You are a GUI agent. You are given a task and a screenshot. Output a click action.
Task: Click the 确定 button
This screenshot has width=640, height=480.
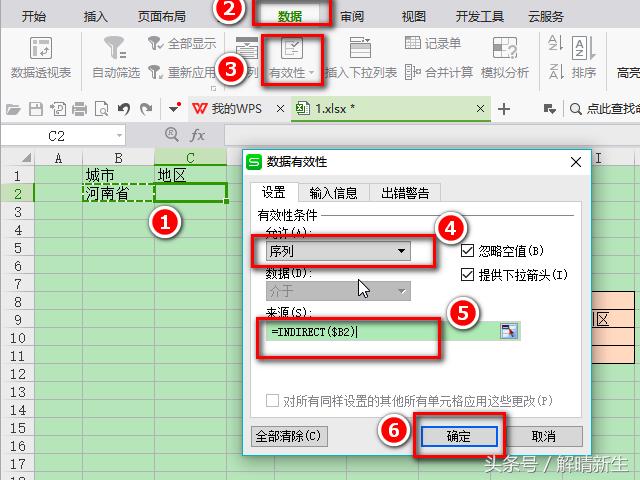tap(459, 436)
